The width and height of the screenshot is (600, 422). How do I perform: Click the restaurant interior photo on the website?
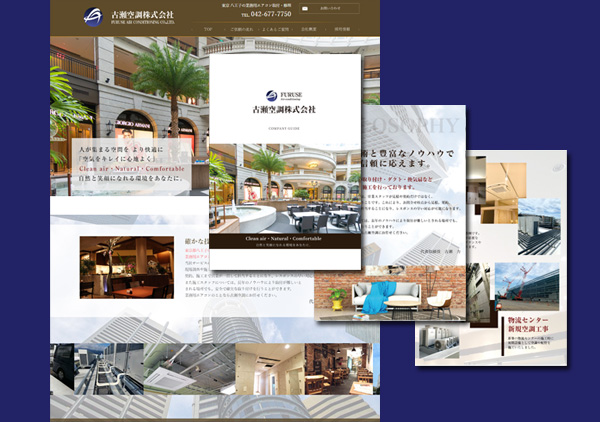coord(127,267)
